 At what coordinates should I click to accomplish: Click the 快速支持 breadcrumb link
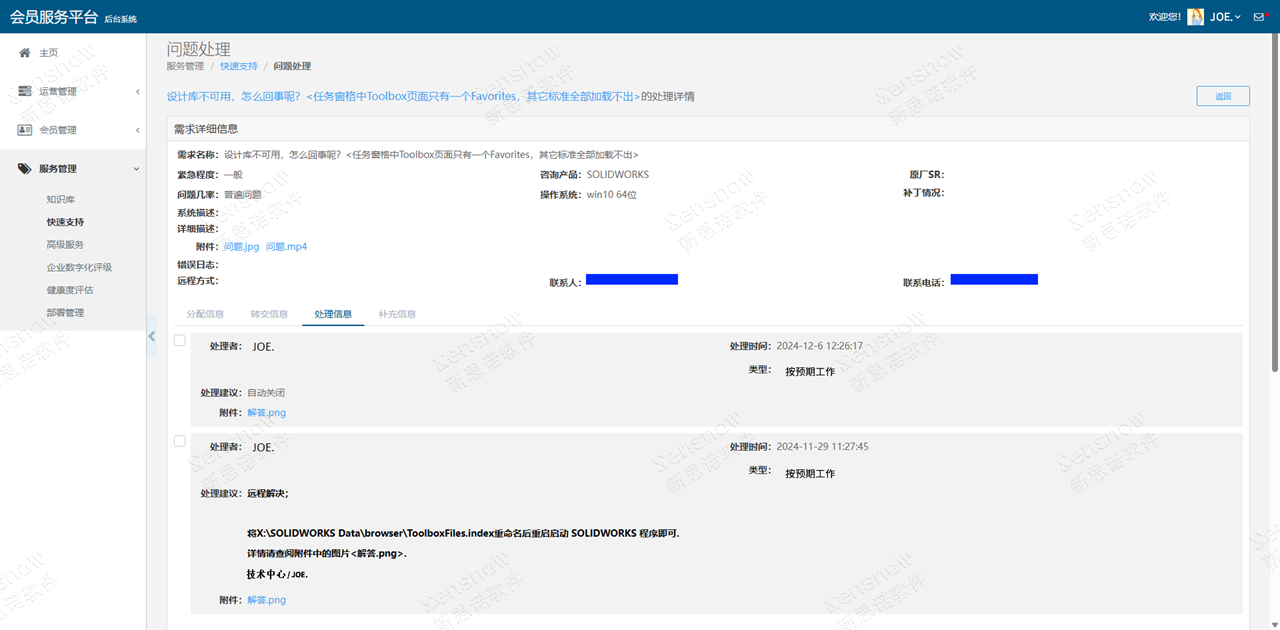pos(239,66)
